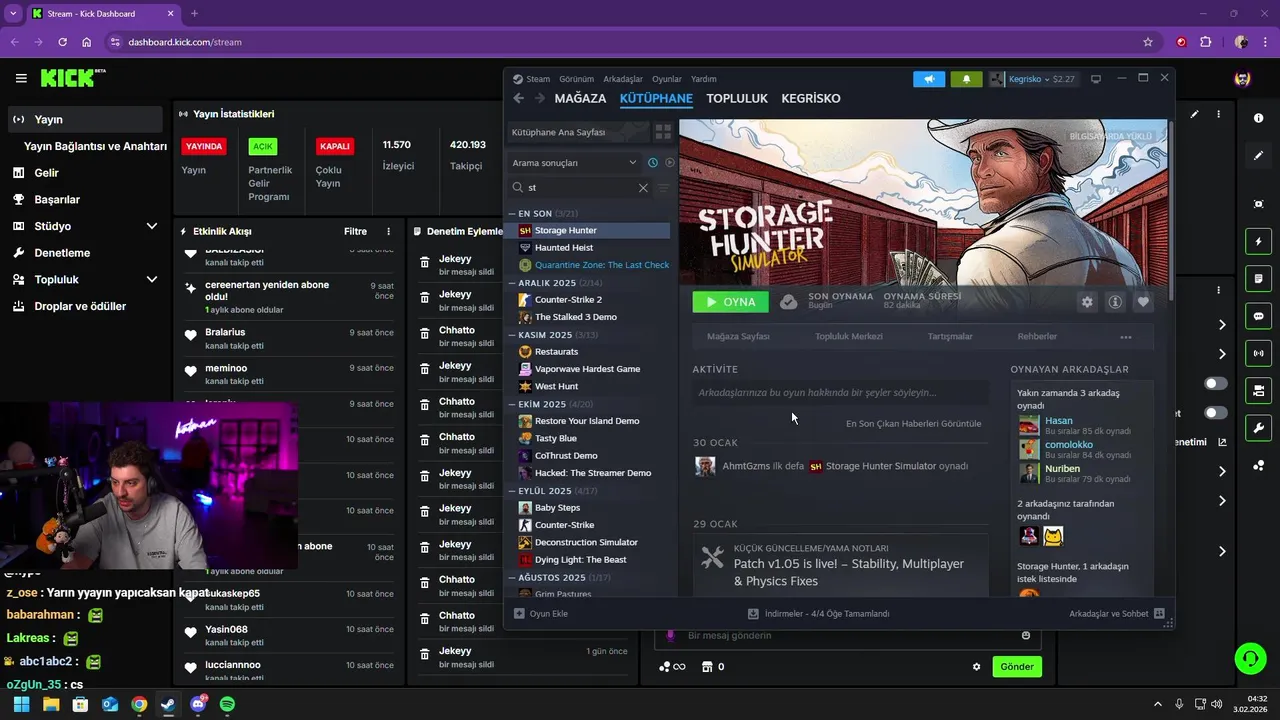Show Storage Hunter game info

[x=1115, y=301]
